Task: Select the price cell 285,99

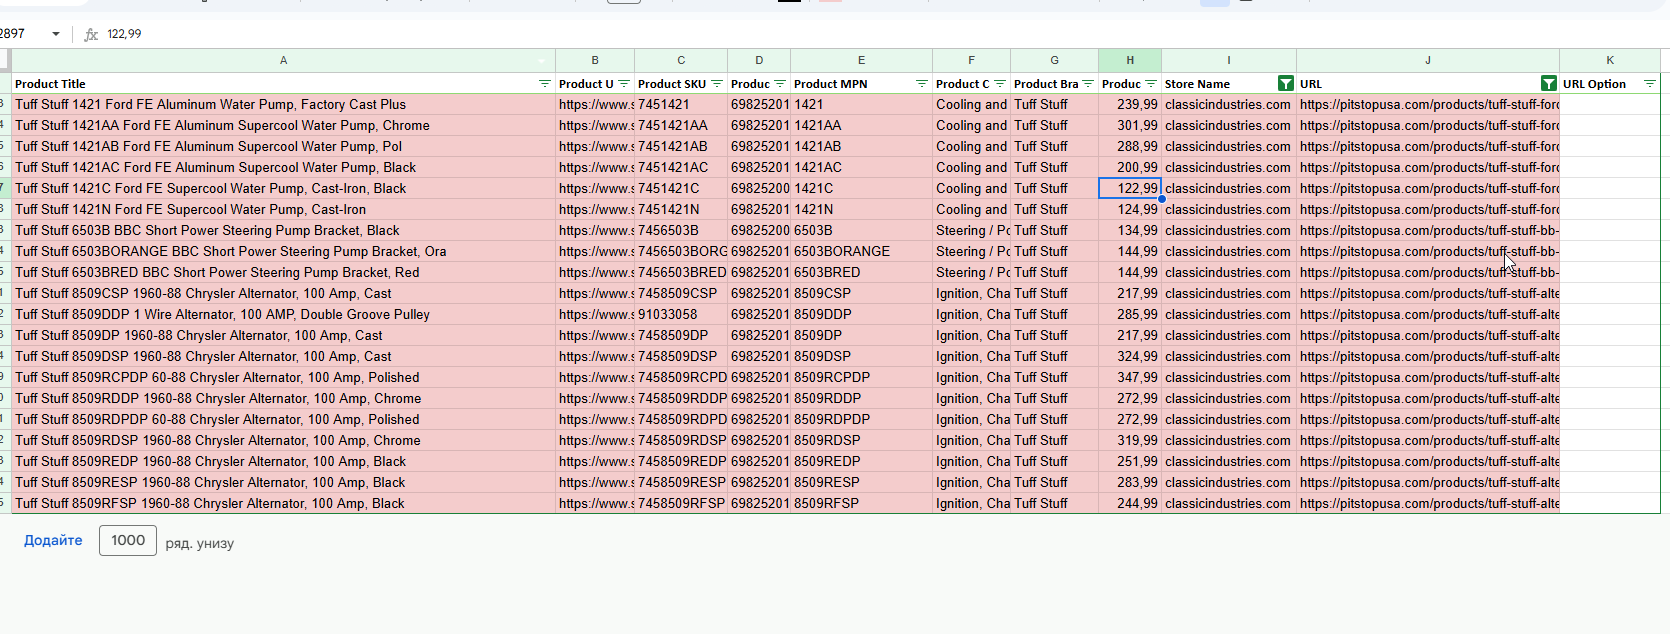Action: pos(1130,314)
